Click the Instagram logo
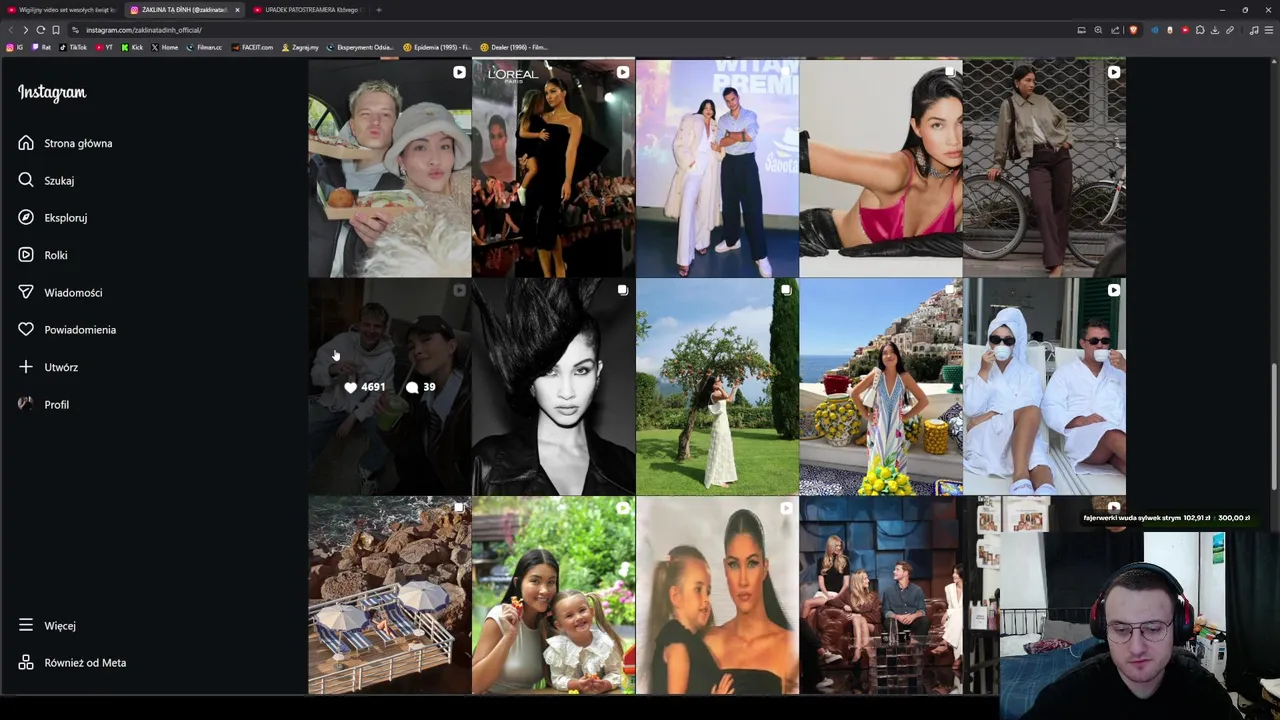The height and width of the screenshot is (720, 1280). coord(52,92)
